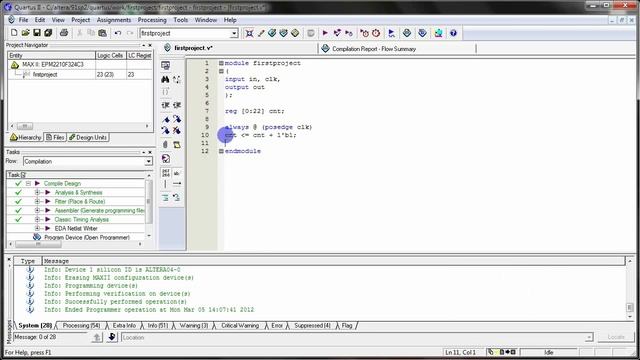Open the File menu
Image resolution: width=640 pixels, height=360 pixels.
point(23,20)
